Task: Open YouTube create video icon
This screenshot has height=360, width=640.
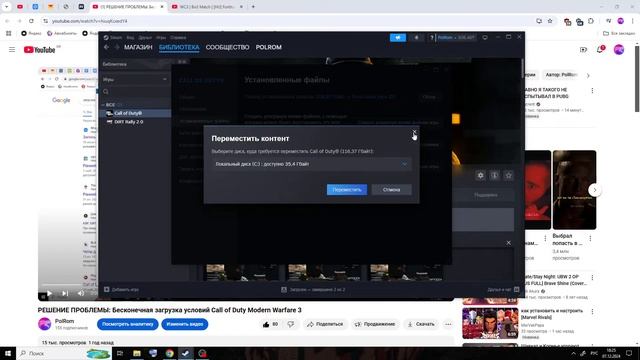Action: (583, 50)
